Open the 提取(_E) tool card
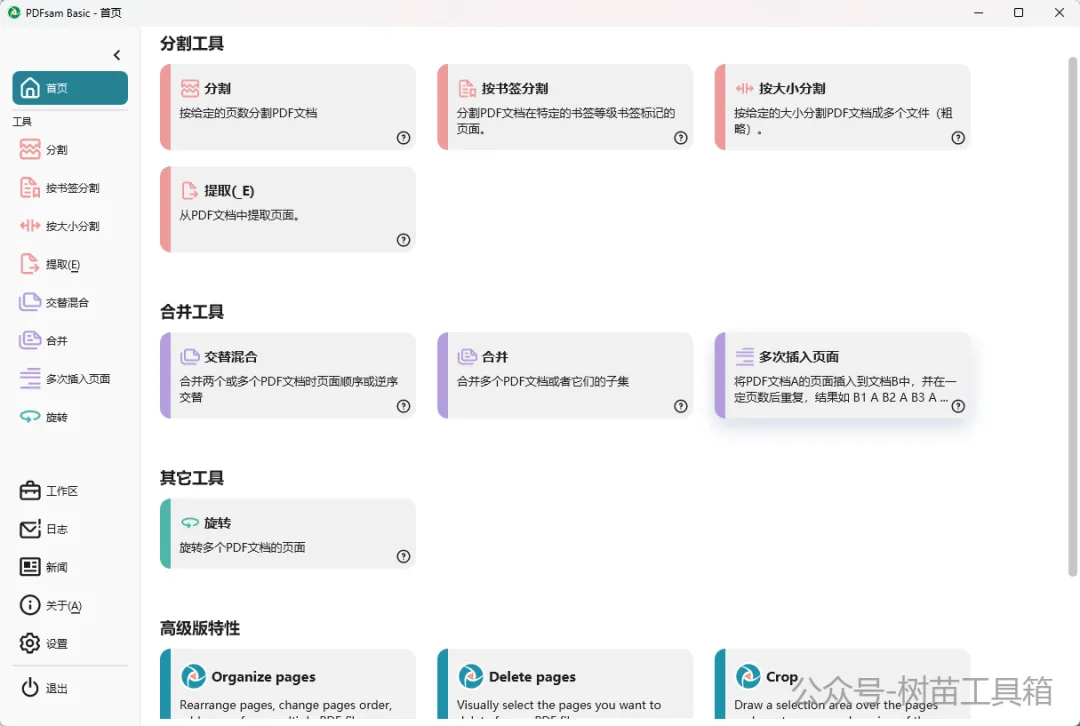 (x=288, y=209)
